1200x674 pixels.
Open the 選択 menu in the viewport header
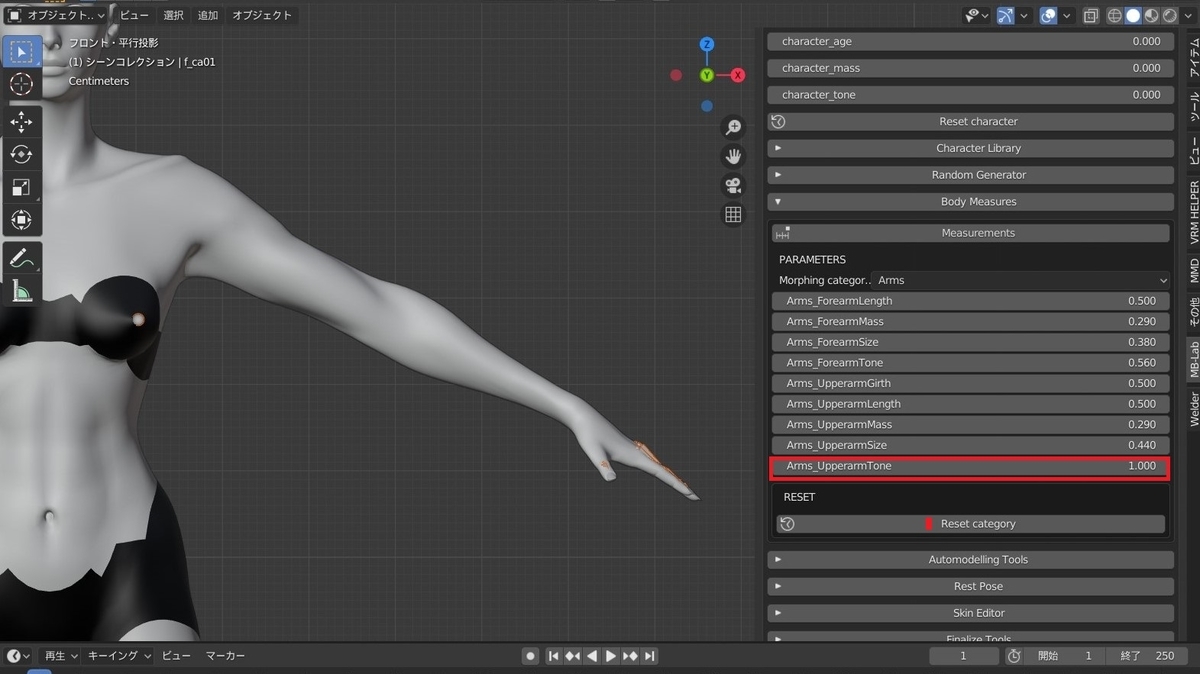click(173, 15)
